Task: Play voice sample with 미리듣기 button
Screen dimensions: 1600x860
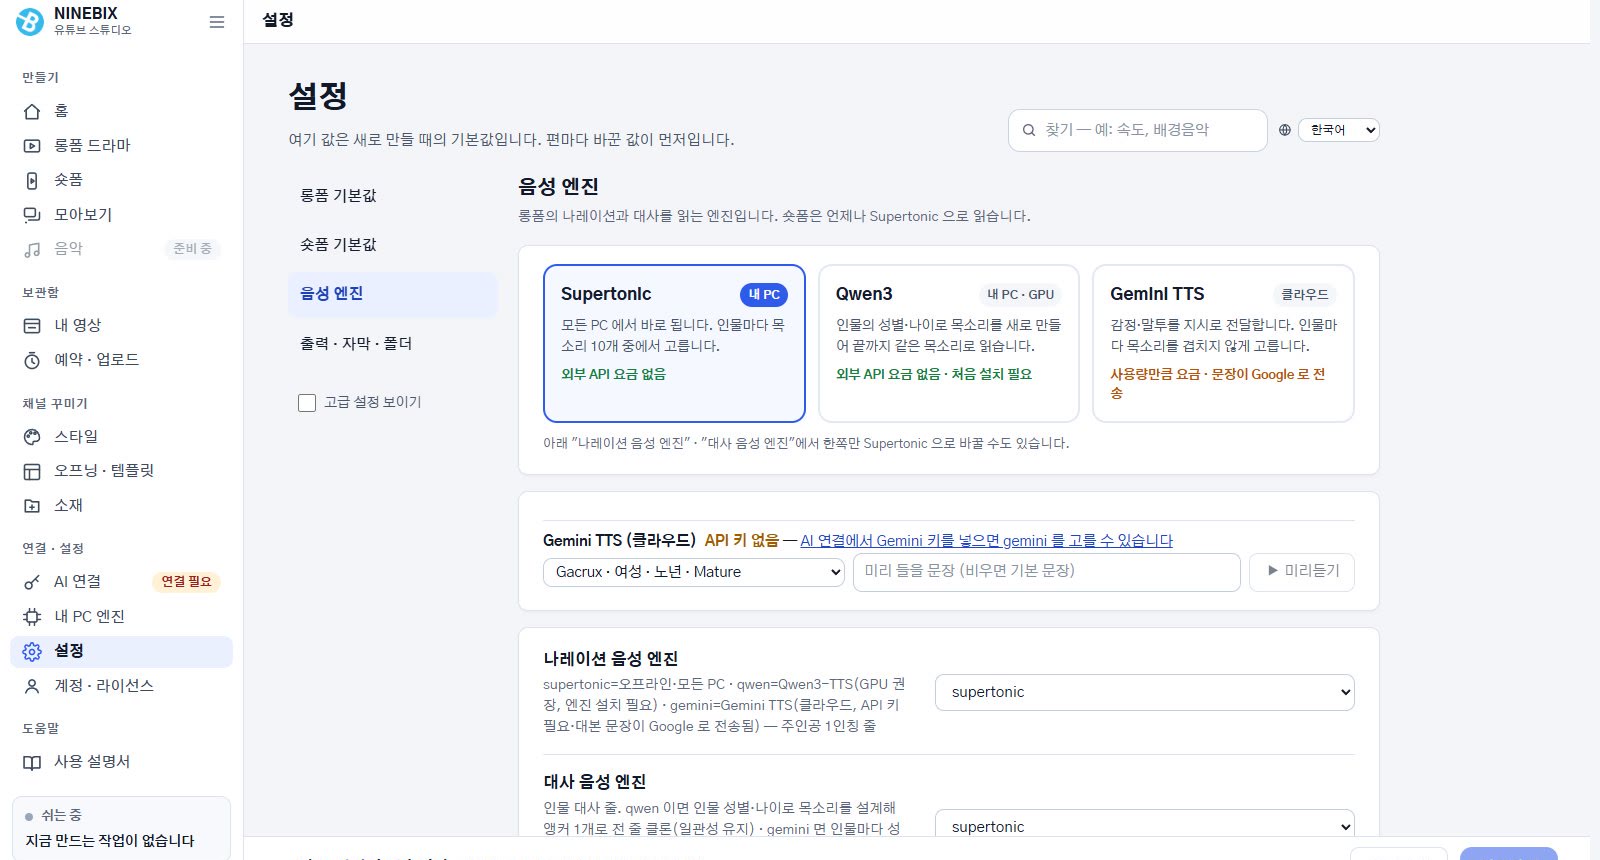Action: (x=1302, y=572)
